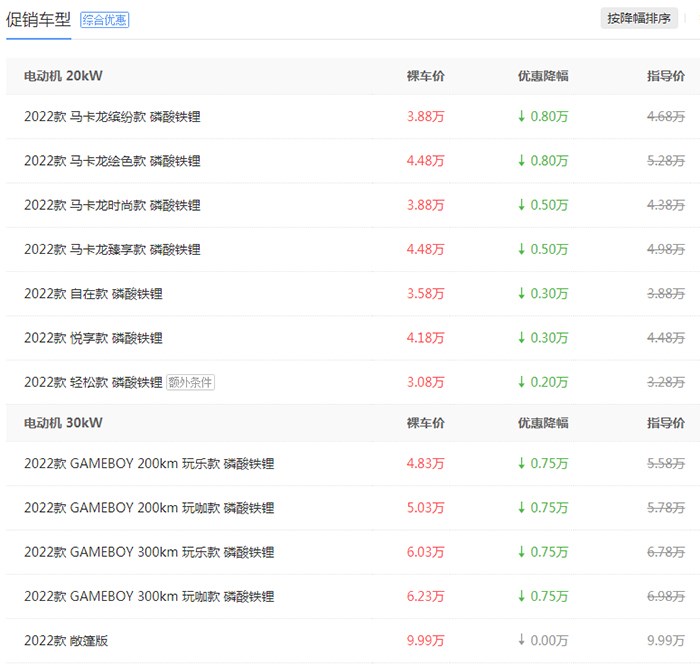Image resolution: width=700 pixels, height=666 pixels.
Task: Click 裸车价 header in 20kW section
Action: tap(425, 76)
